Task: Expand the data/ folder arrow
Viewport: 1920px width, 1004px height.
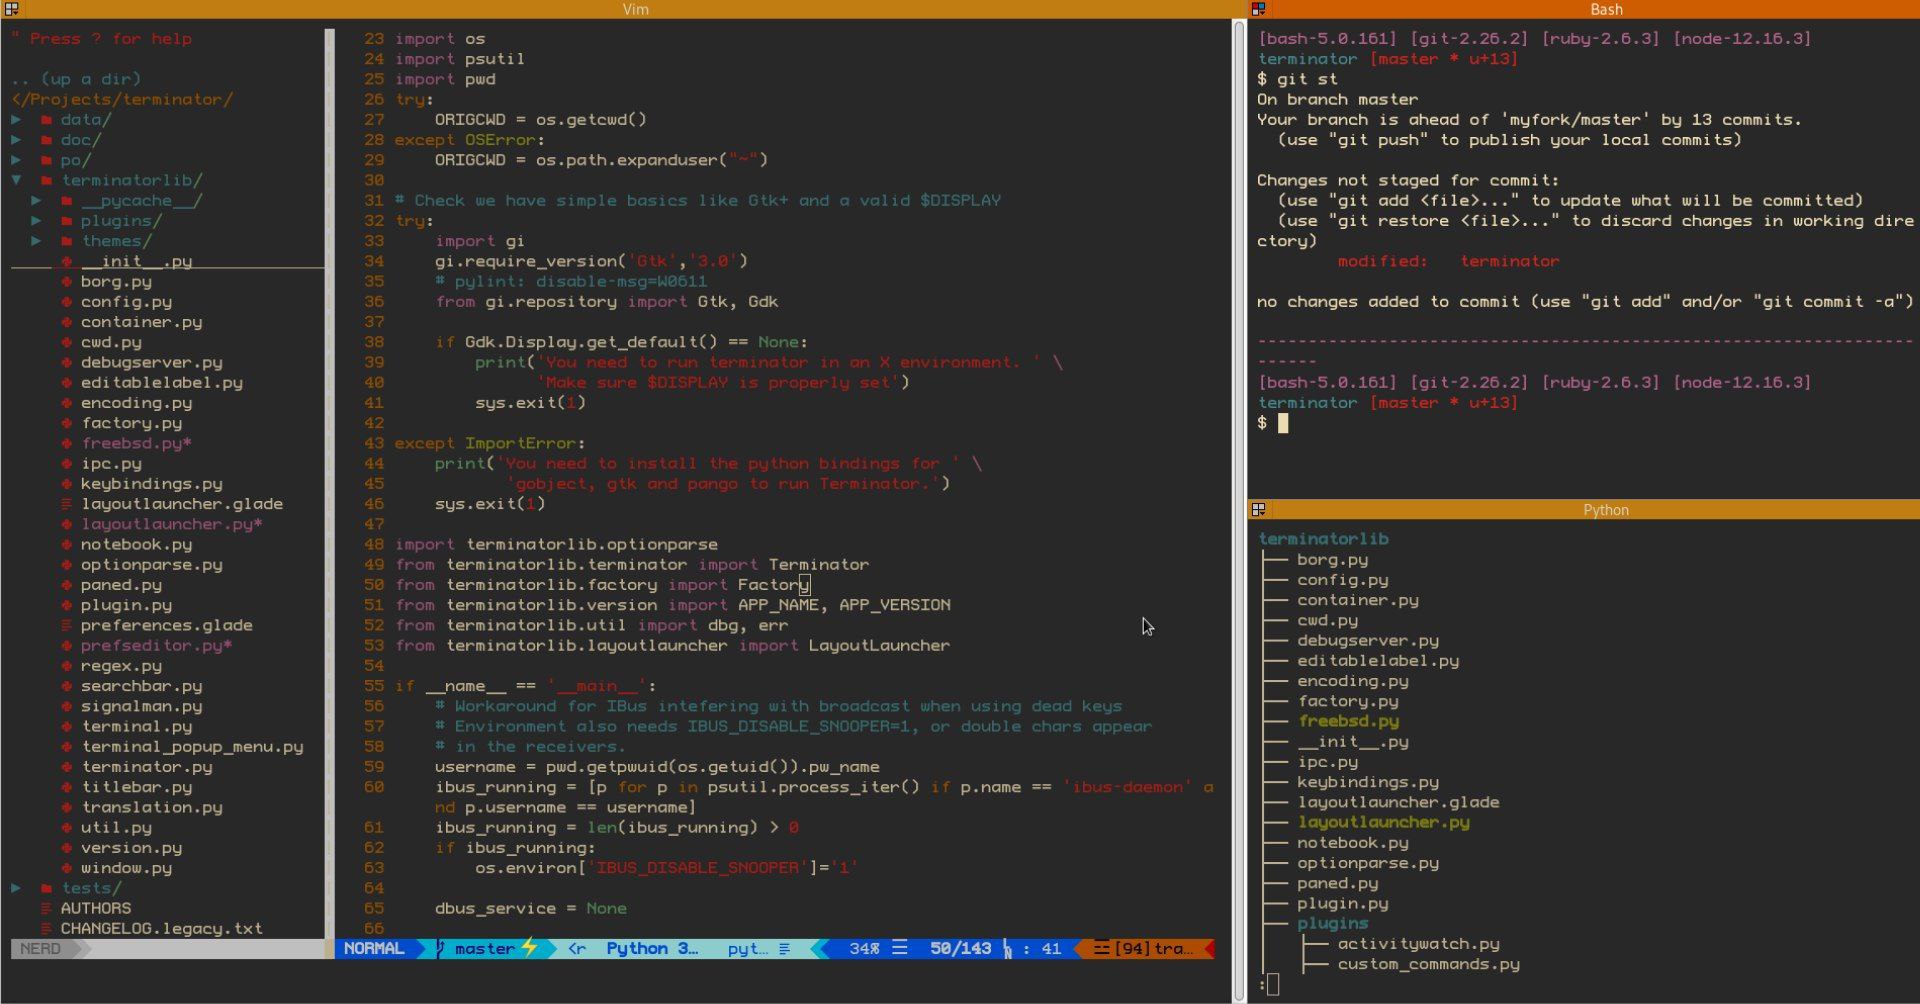Action: [16, 120]
